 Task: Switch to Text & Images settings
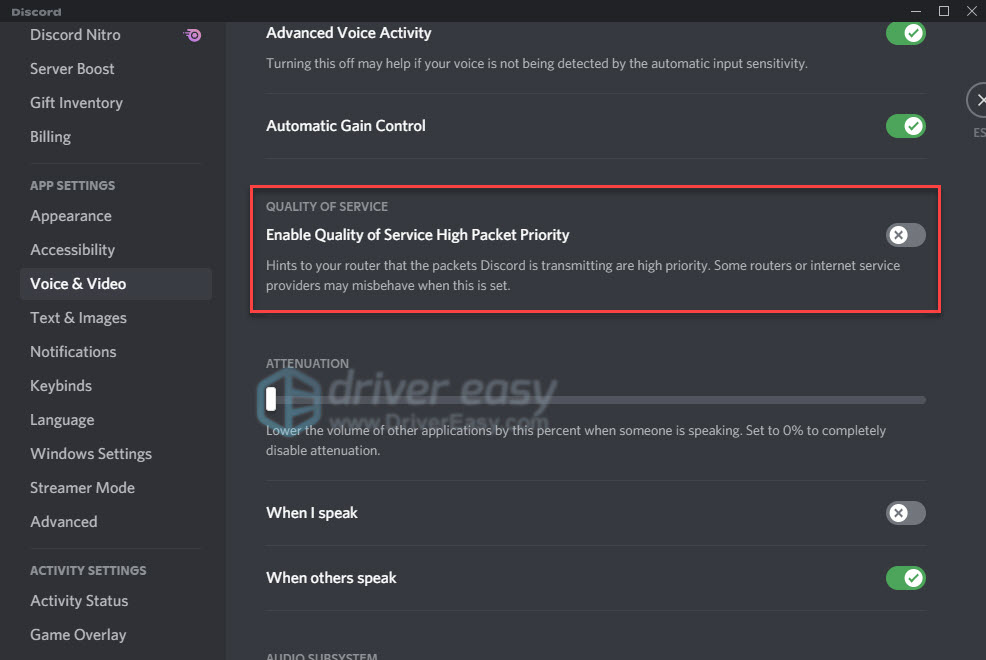[78, 317]
